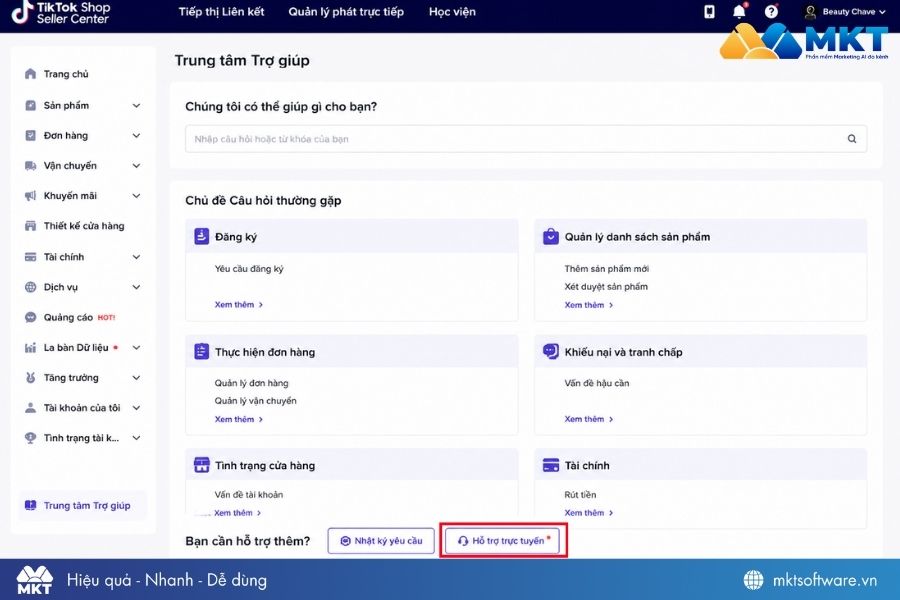Expand the Khuyến mãi sidebar chevron
900x600 pixels.
[137, 196]
